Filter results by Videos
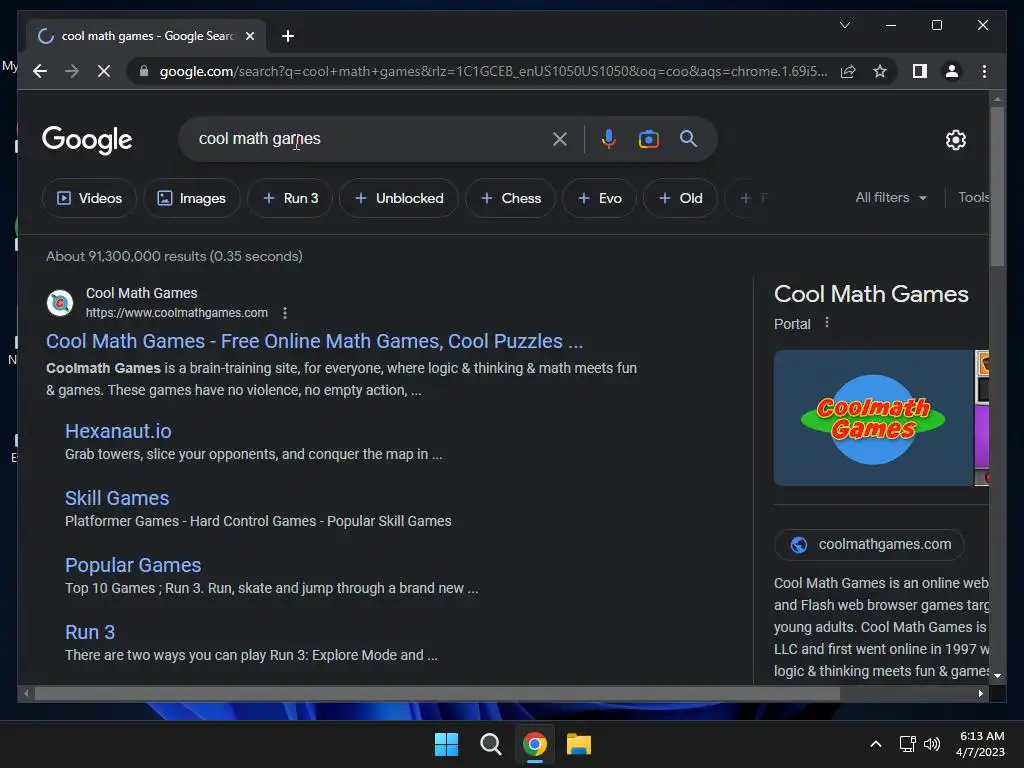 click(89, 198)
